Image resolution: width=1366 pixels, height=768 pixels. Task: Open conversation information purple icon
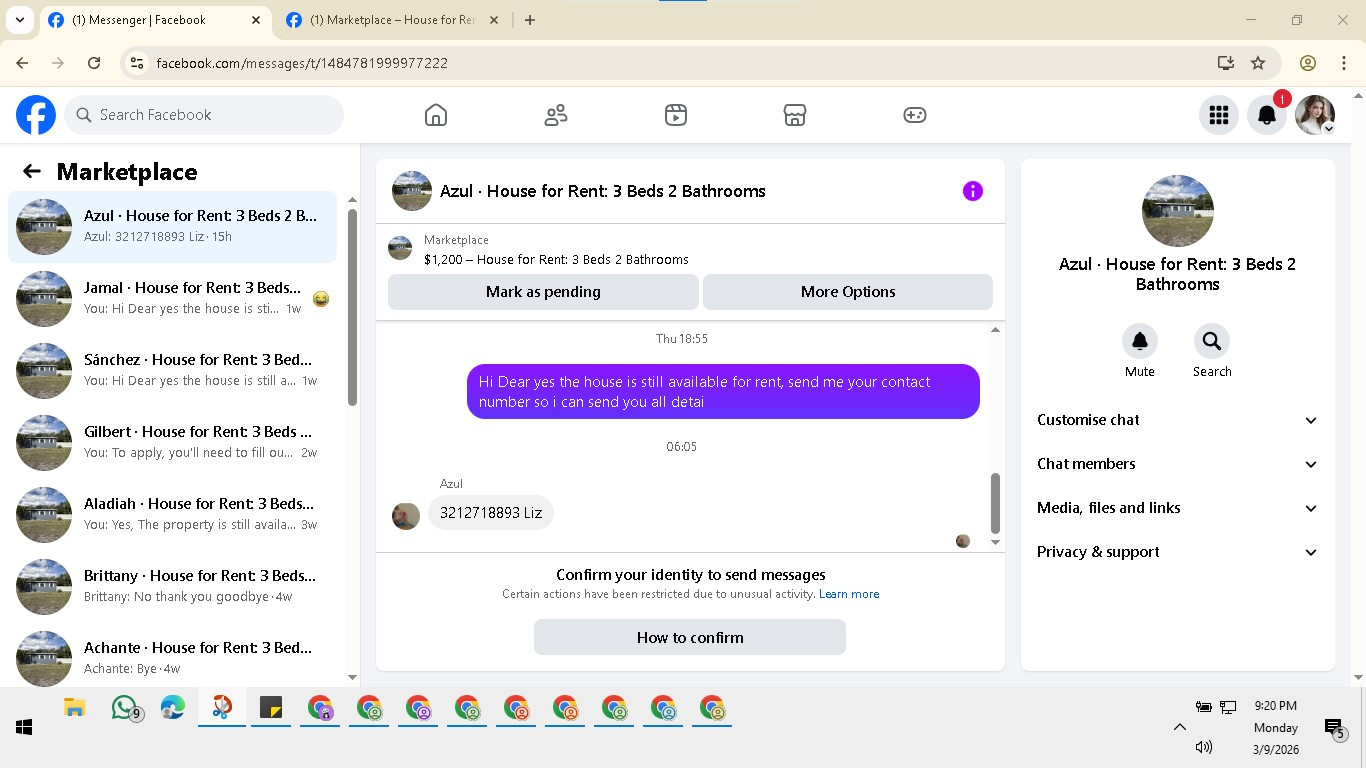pyautogui.click(x=973, y=191)
